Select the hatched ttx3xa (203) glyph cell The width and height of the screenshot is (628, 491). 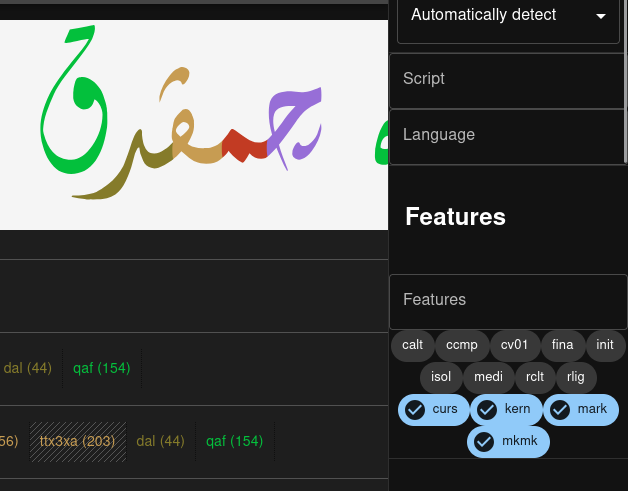[x=77, y=441]
